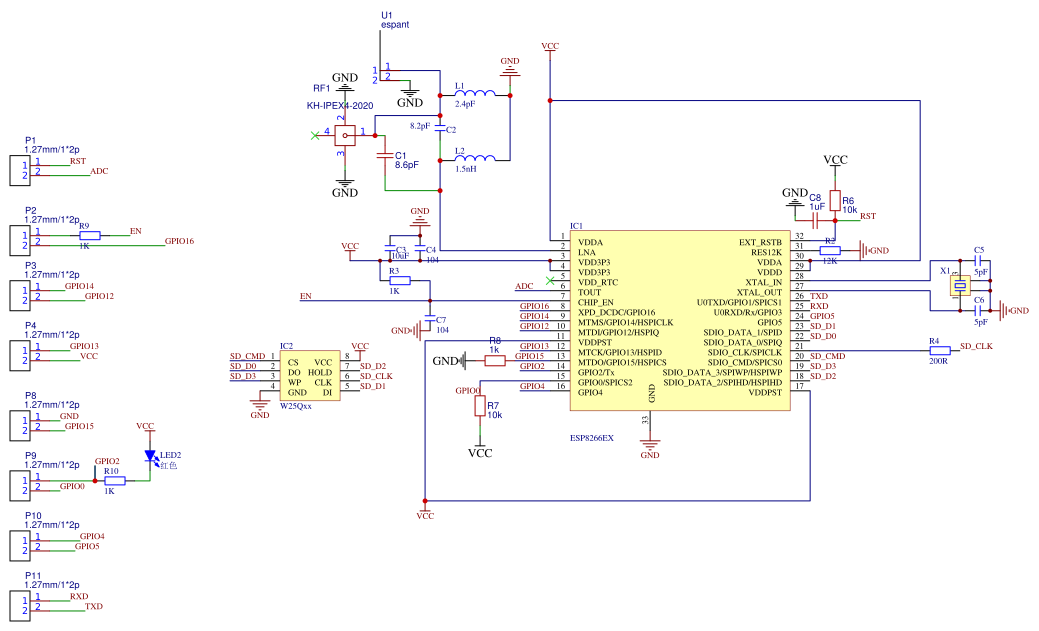
Task: Click the R10 1K resistor near LED2
Action: click(x=115, y=481)
